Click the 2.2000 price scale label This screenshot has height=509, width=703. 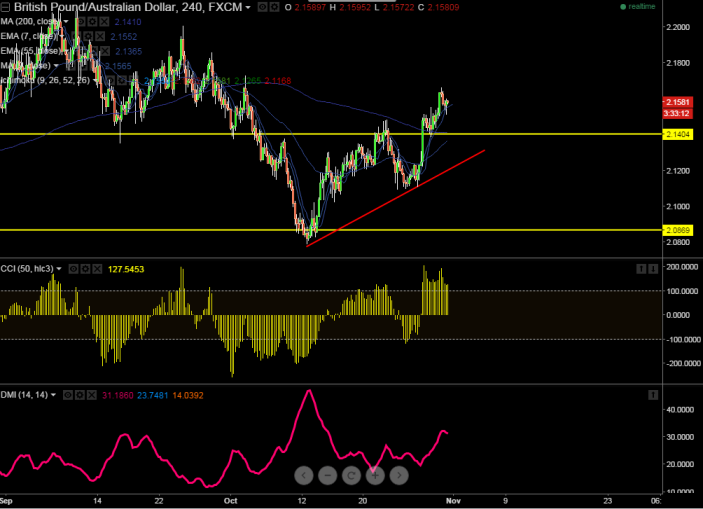point(678,27)
